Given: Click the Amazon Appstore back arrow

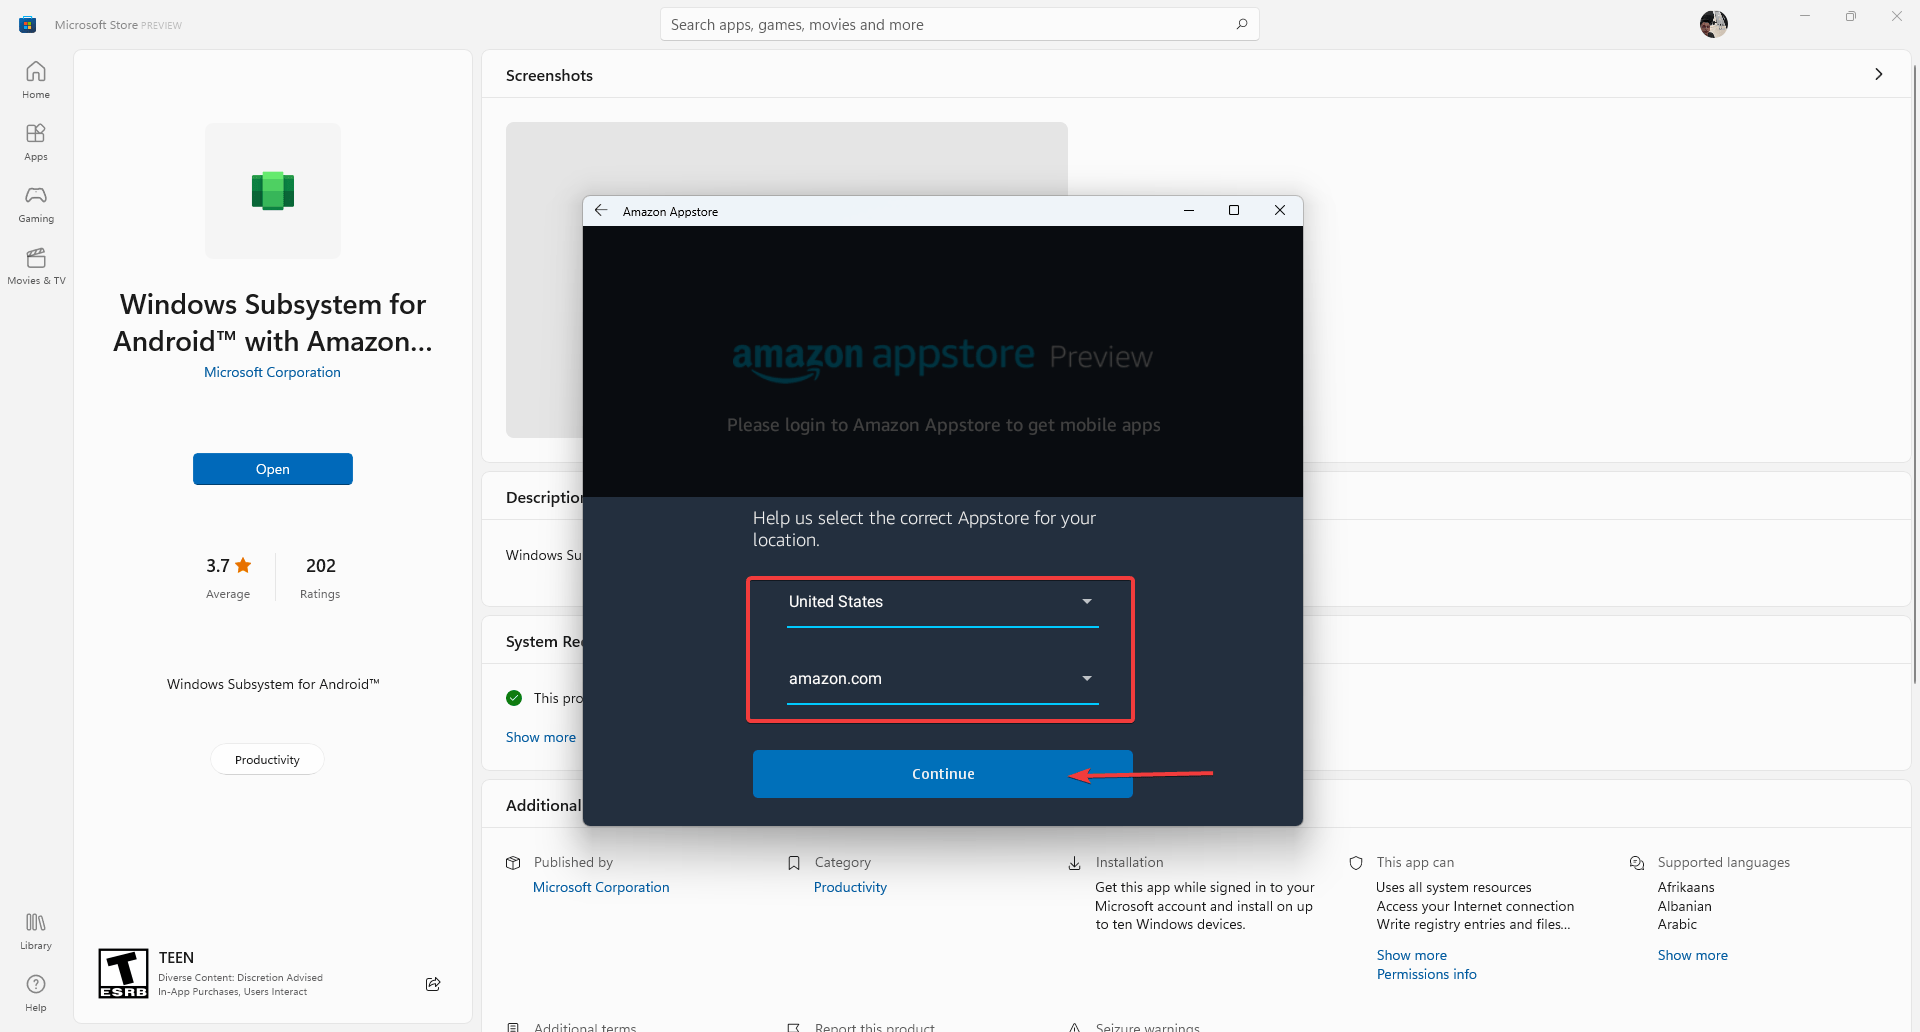Looking at the screenshot, I should (x=601, y=211).
